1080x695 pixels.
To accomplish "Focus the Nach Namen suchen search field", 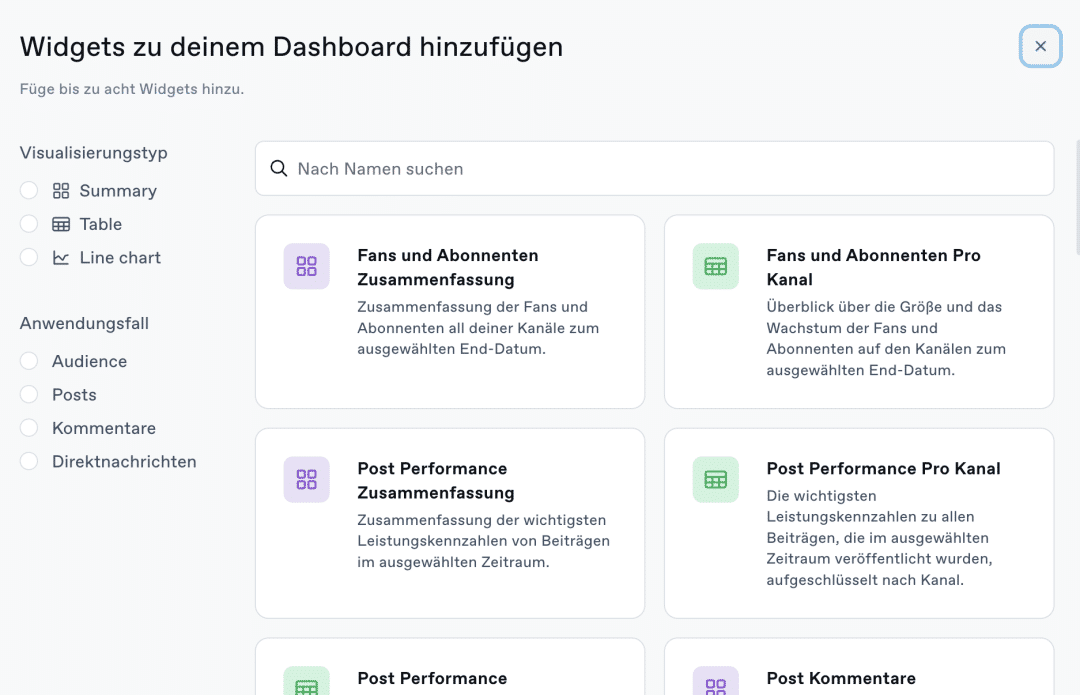I will [670, 169].
